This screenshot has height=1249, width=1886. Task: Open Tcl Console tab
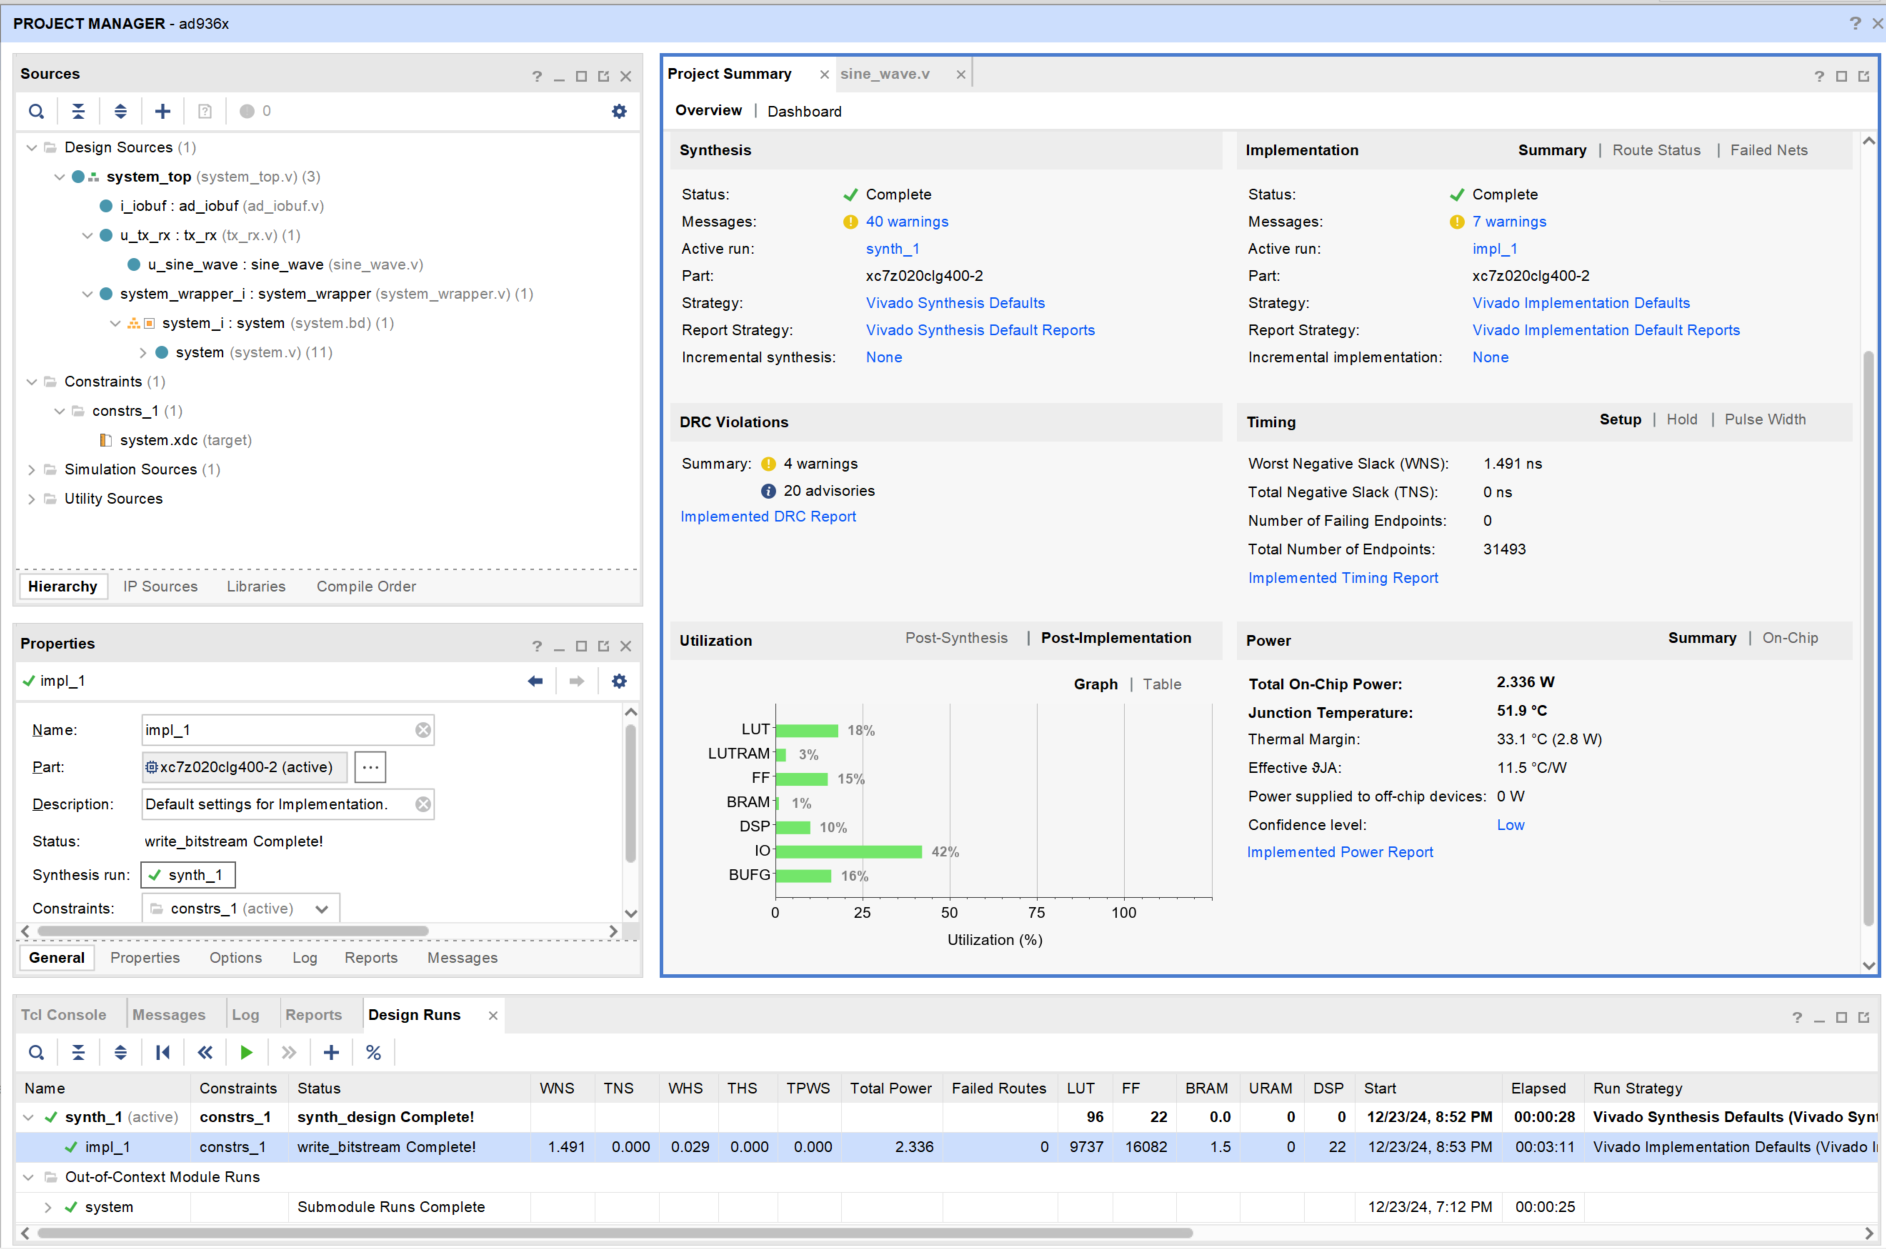click(x=64, y=1015)
